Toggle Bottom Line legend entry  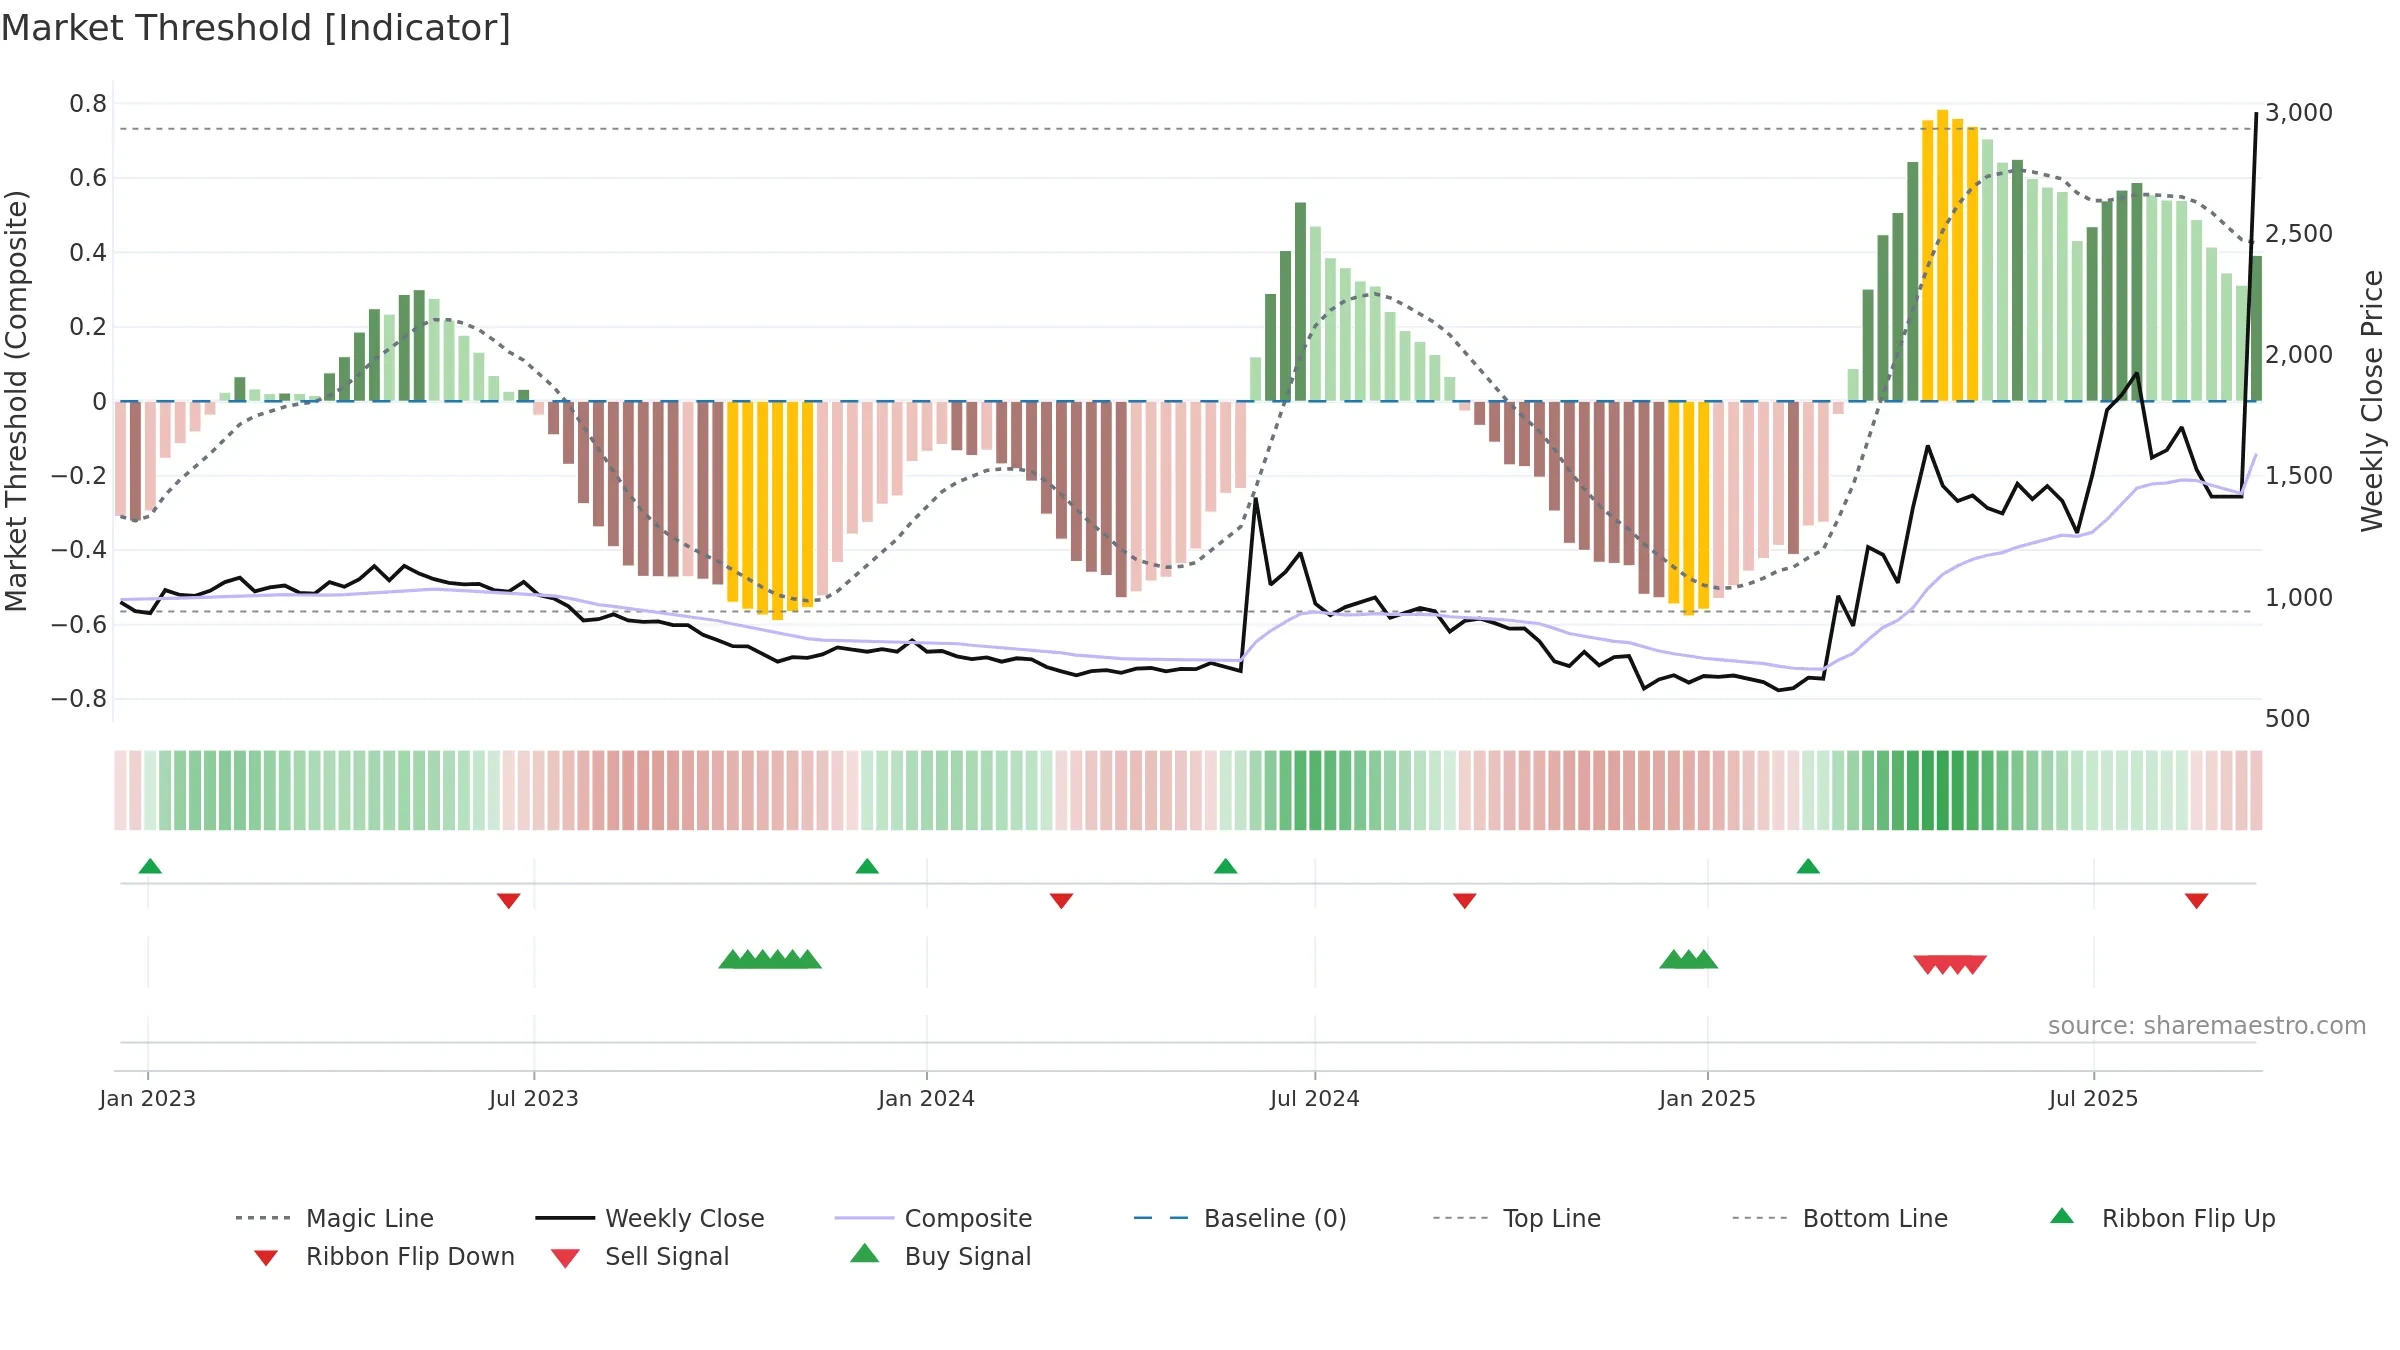coord(1840,1218)
